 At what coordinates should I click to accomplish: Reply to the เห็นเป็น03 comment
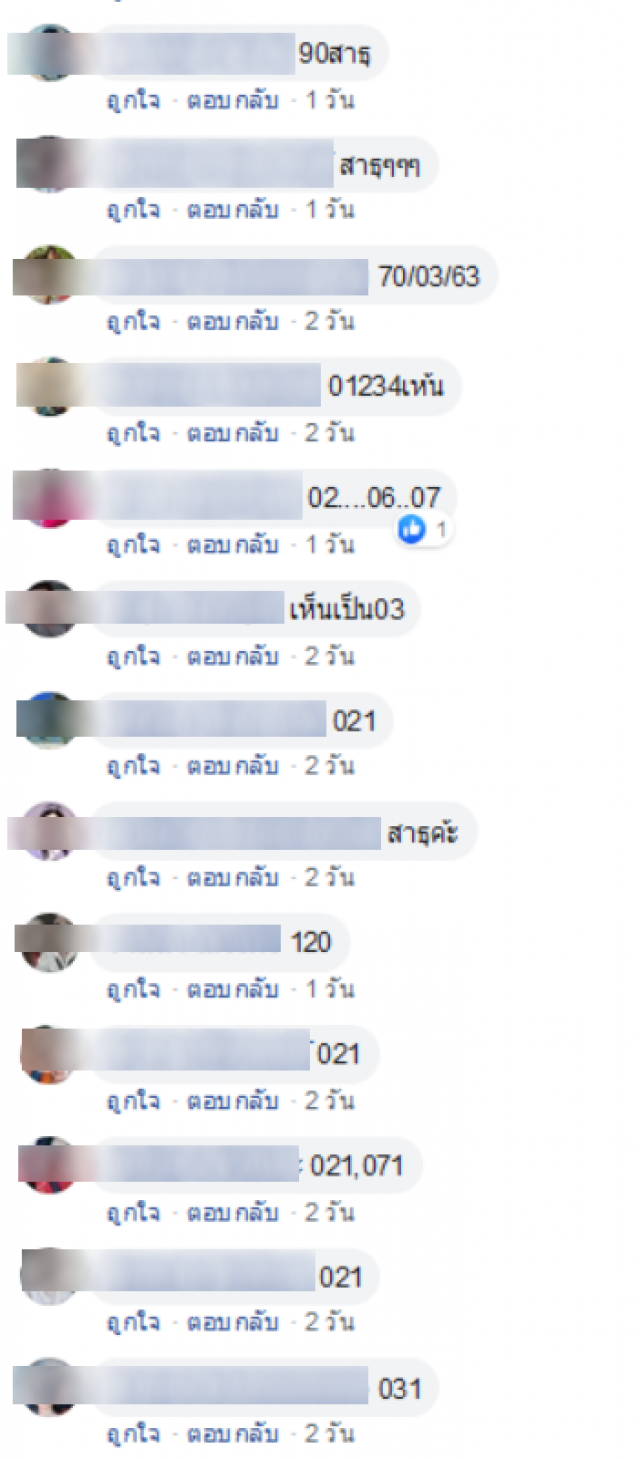point(232,656)
